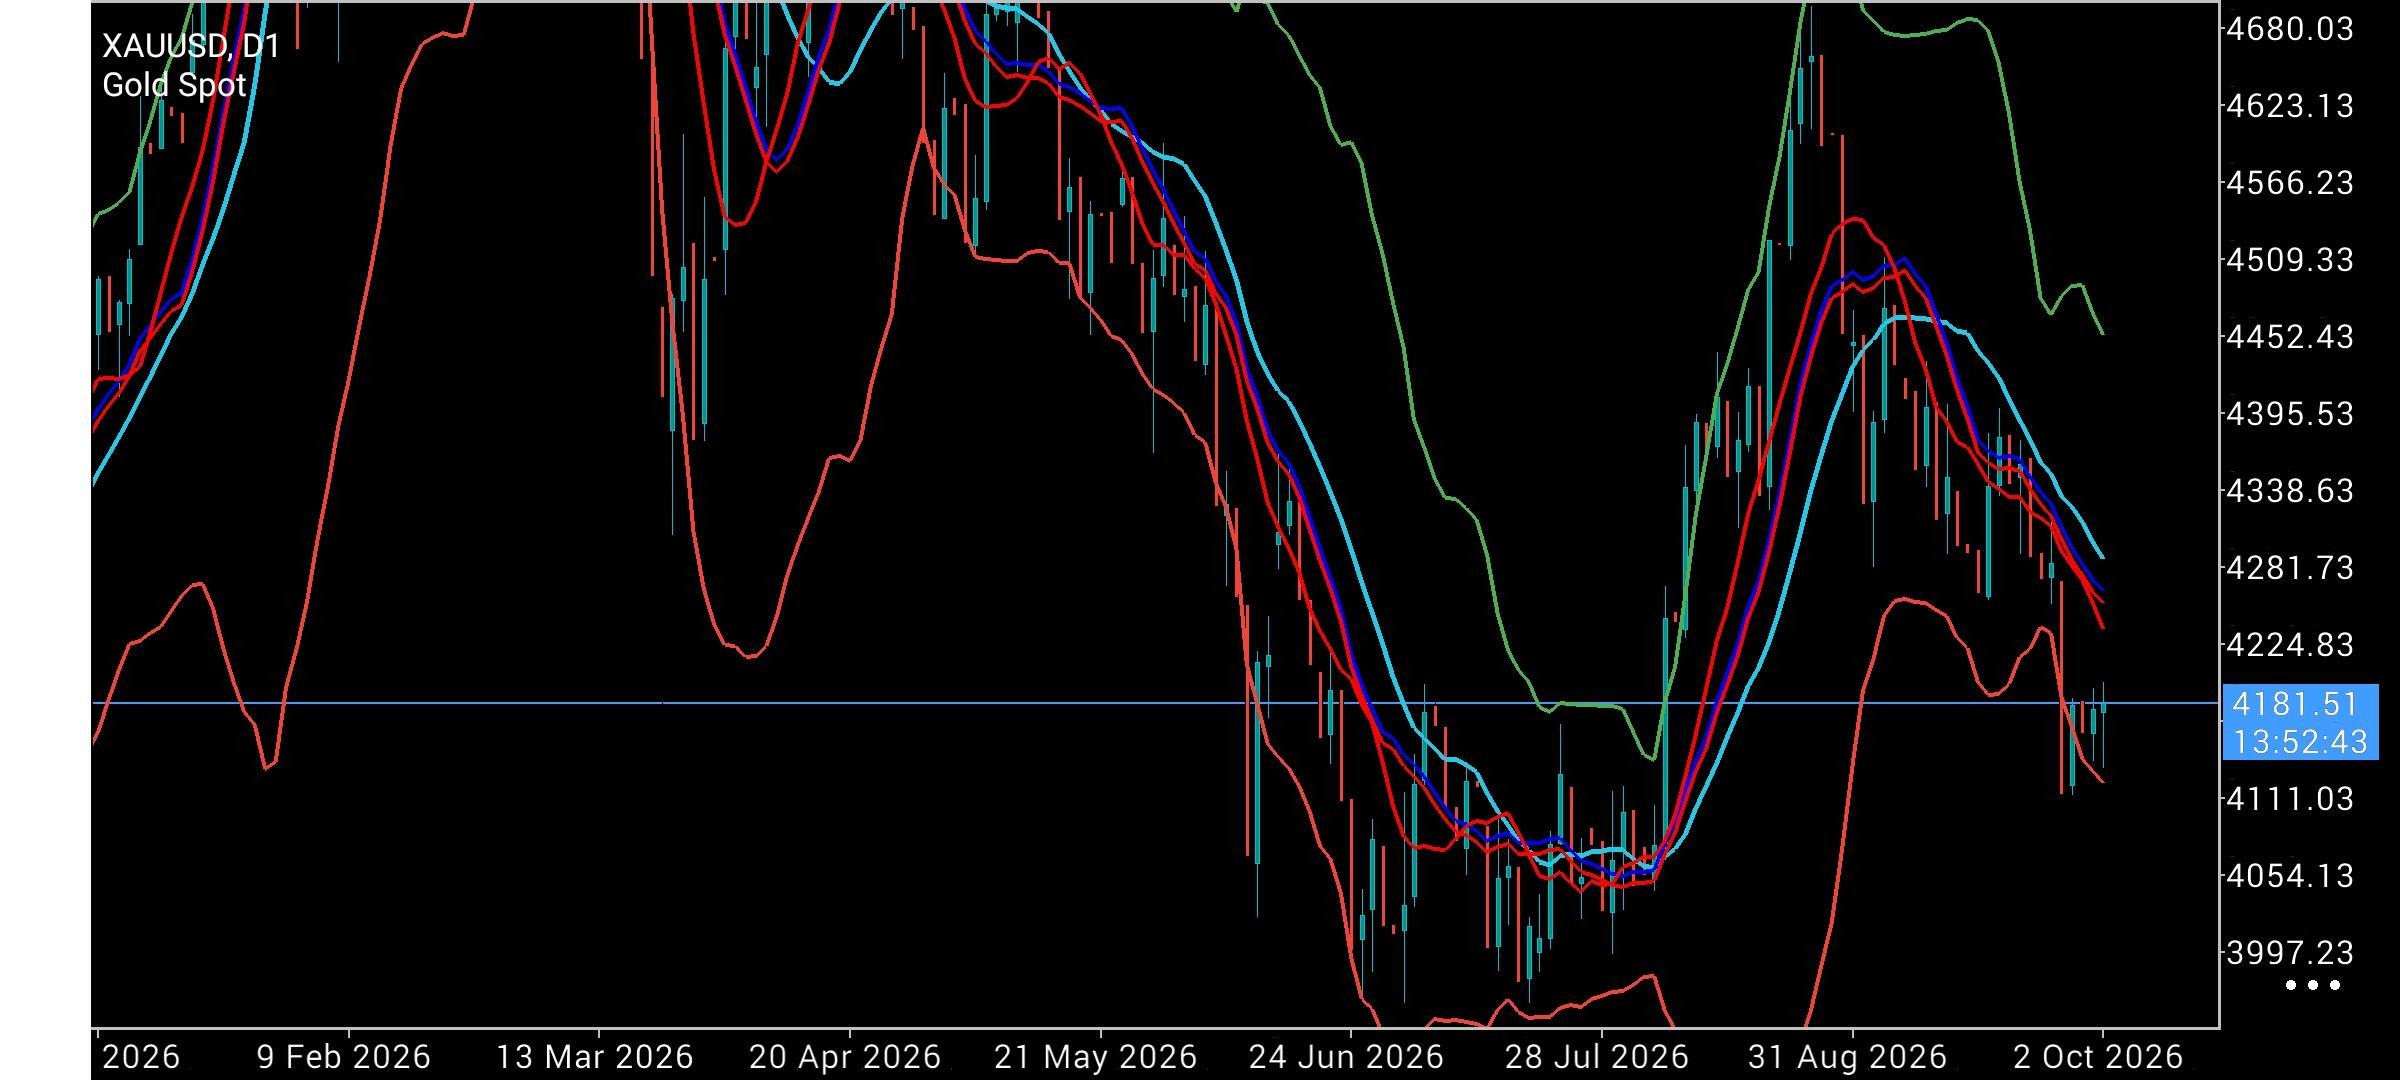Tap the 4566.23 price scale label
The height and width of the screenshot is (1080, 2400).
click(2289, 183)
